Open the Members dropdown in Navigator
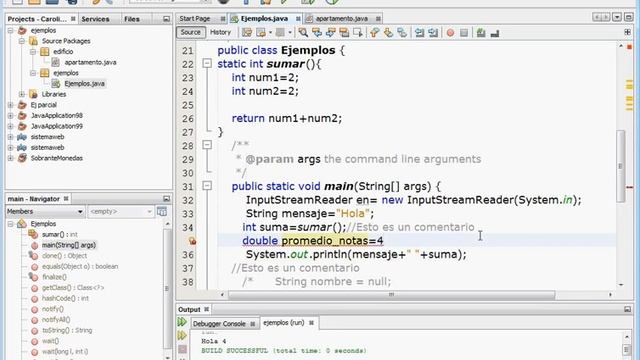The image size is (640, 360). [45, 211]
